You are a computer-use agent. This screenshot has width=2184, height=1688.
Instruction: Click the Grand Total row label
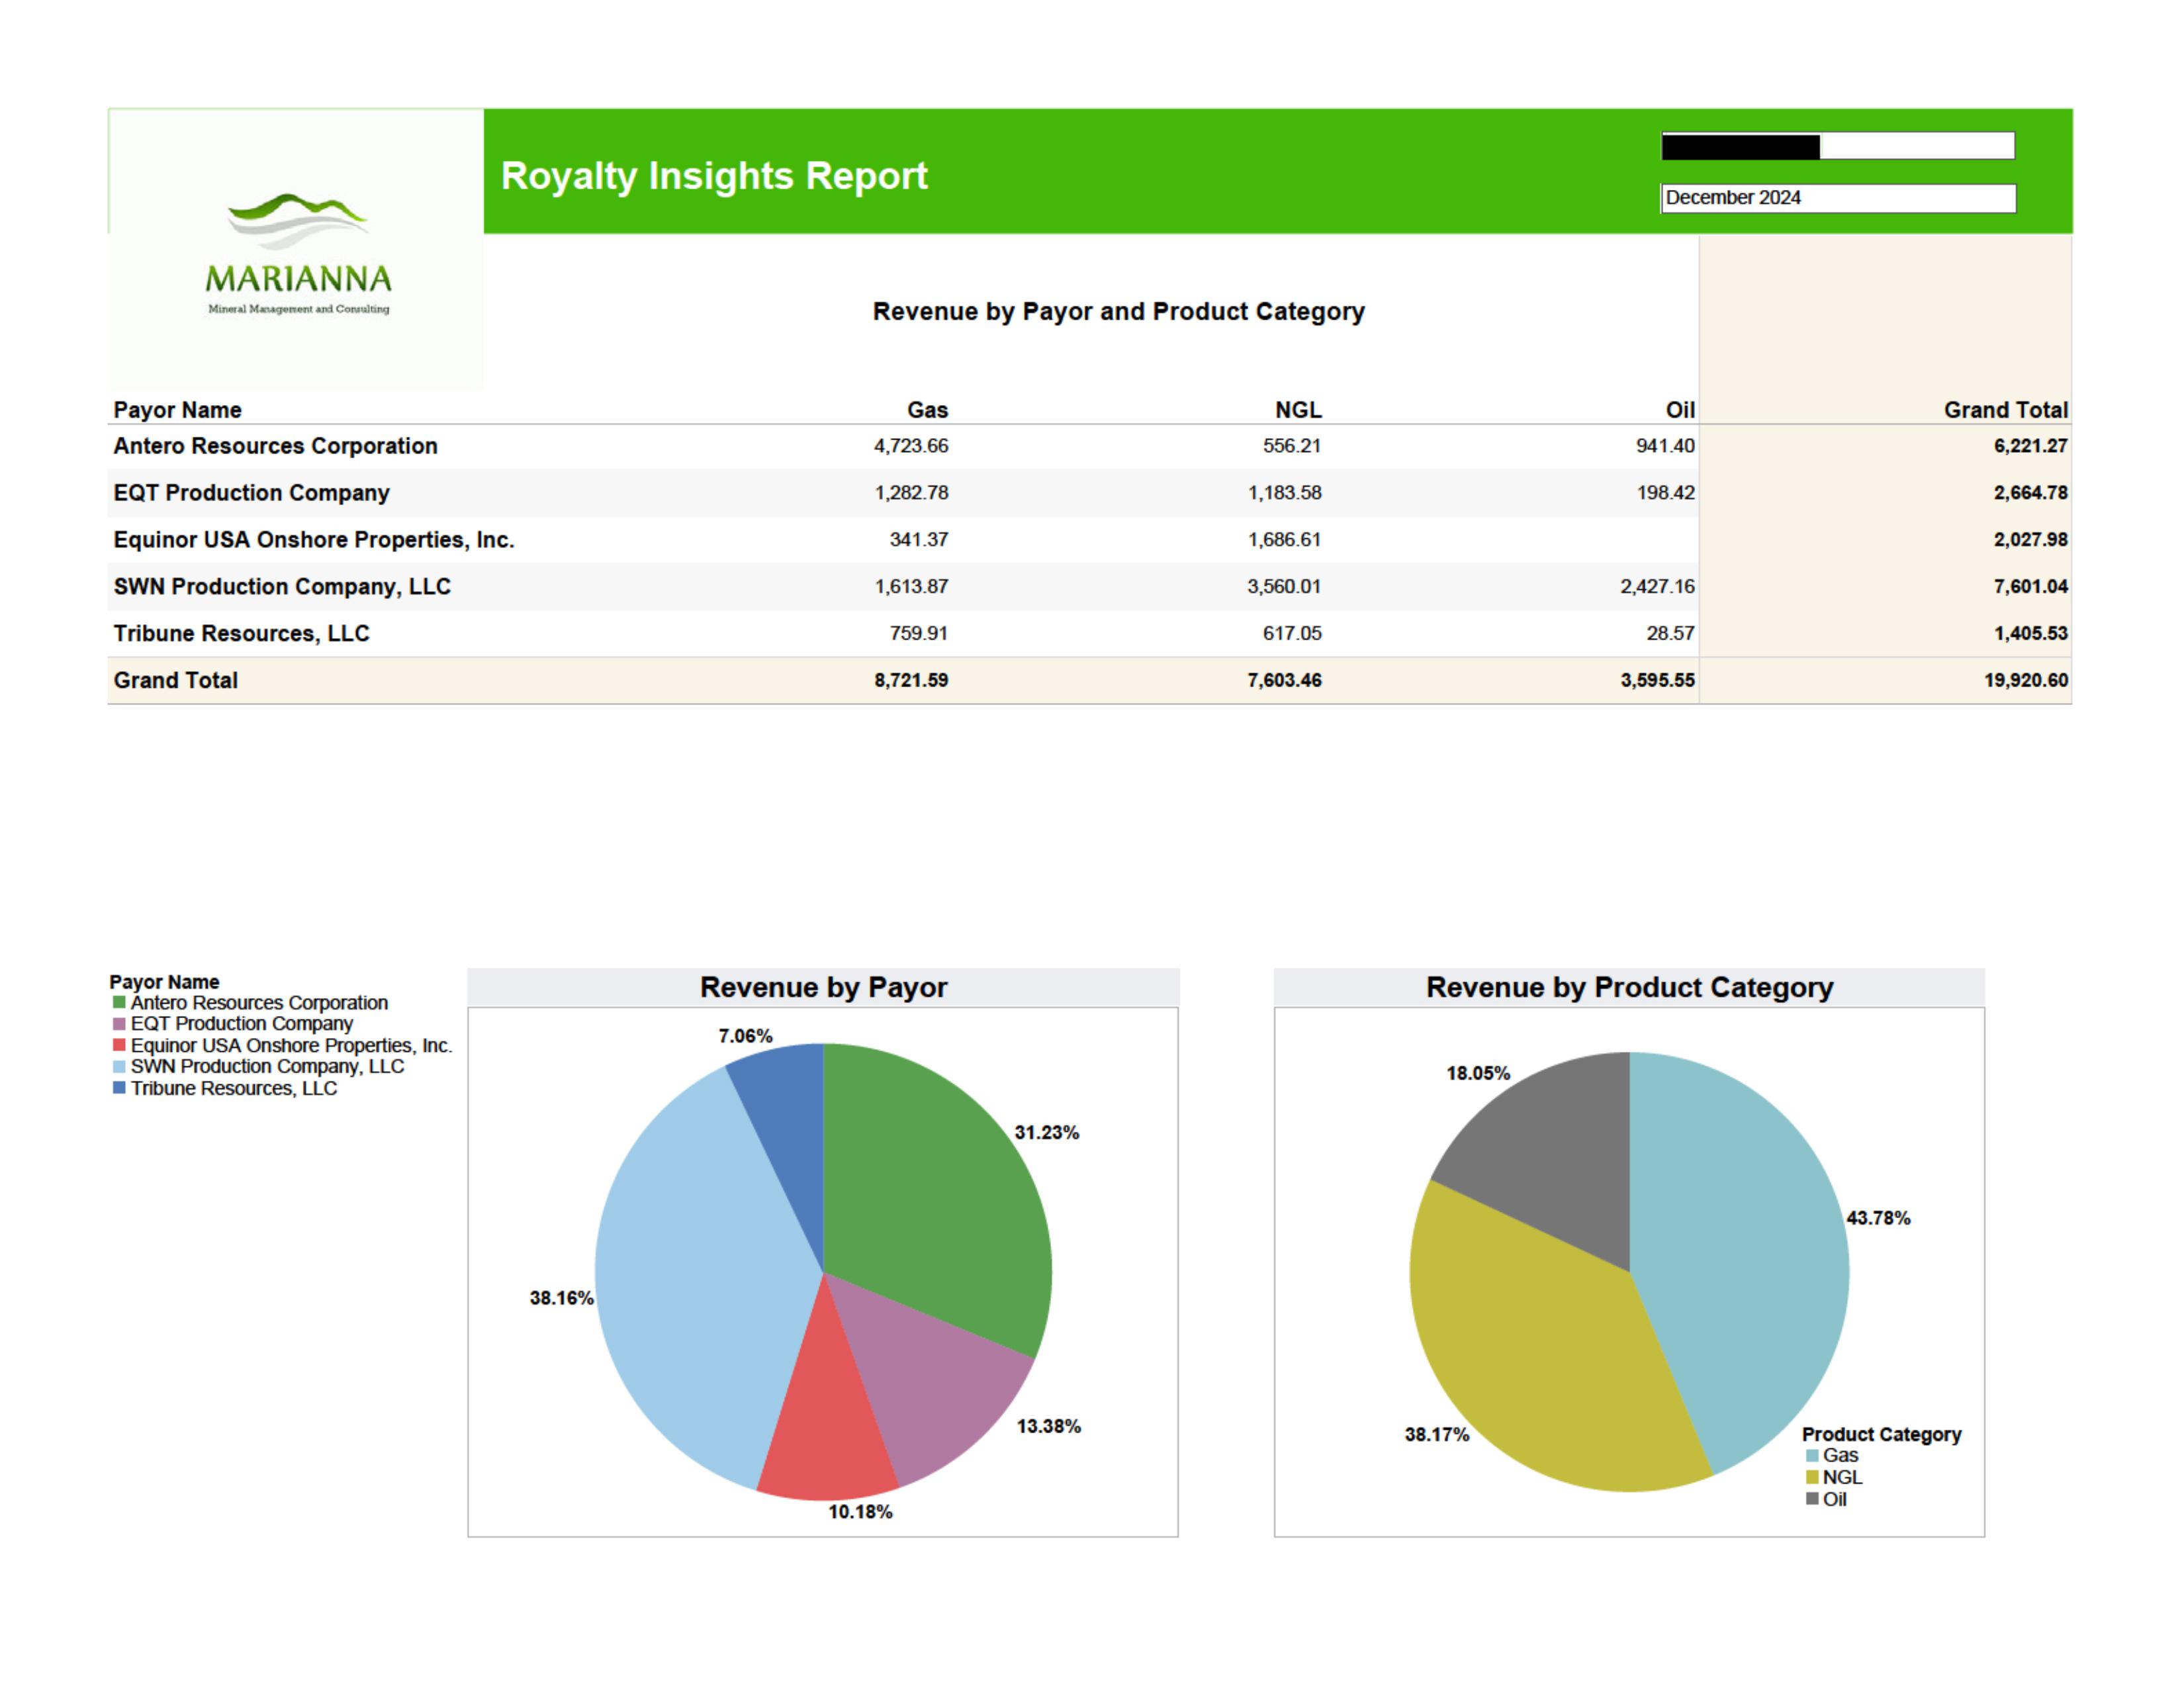[x=175, y=681]
